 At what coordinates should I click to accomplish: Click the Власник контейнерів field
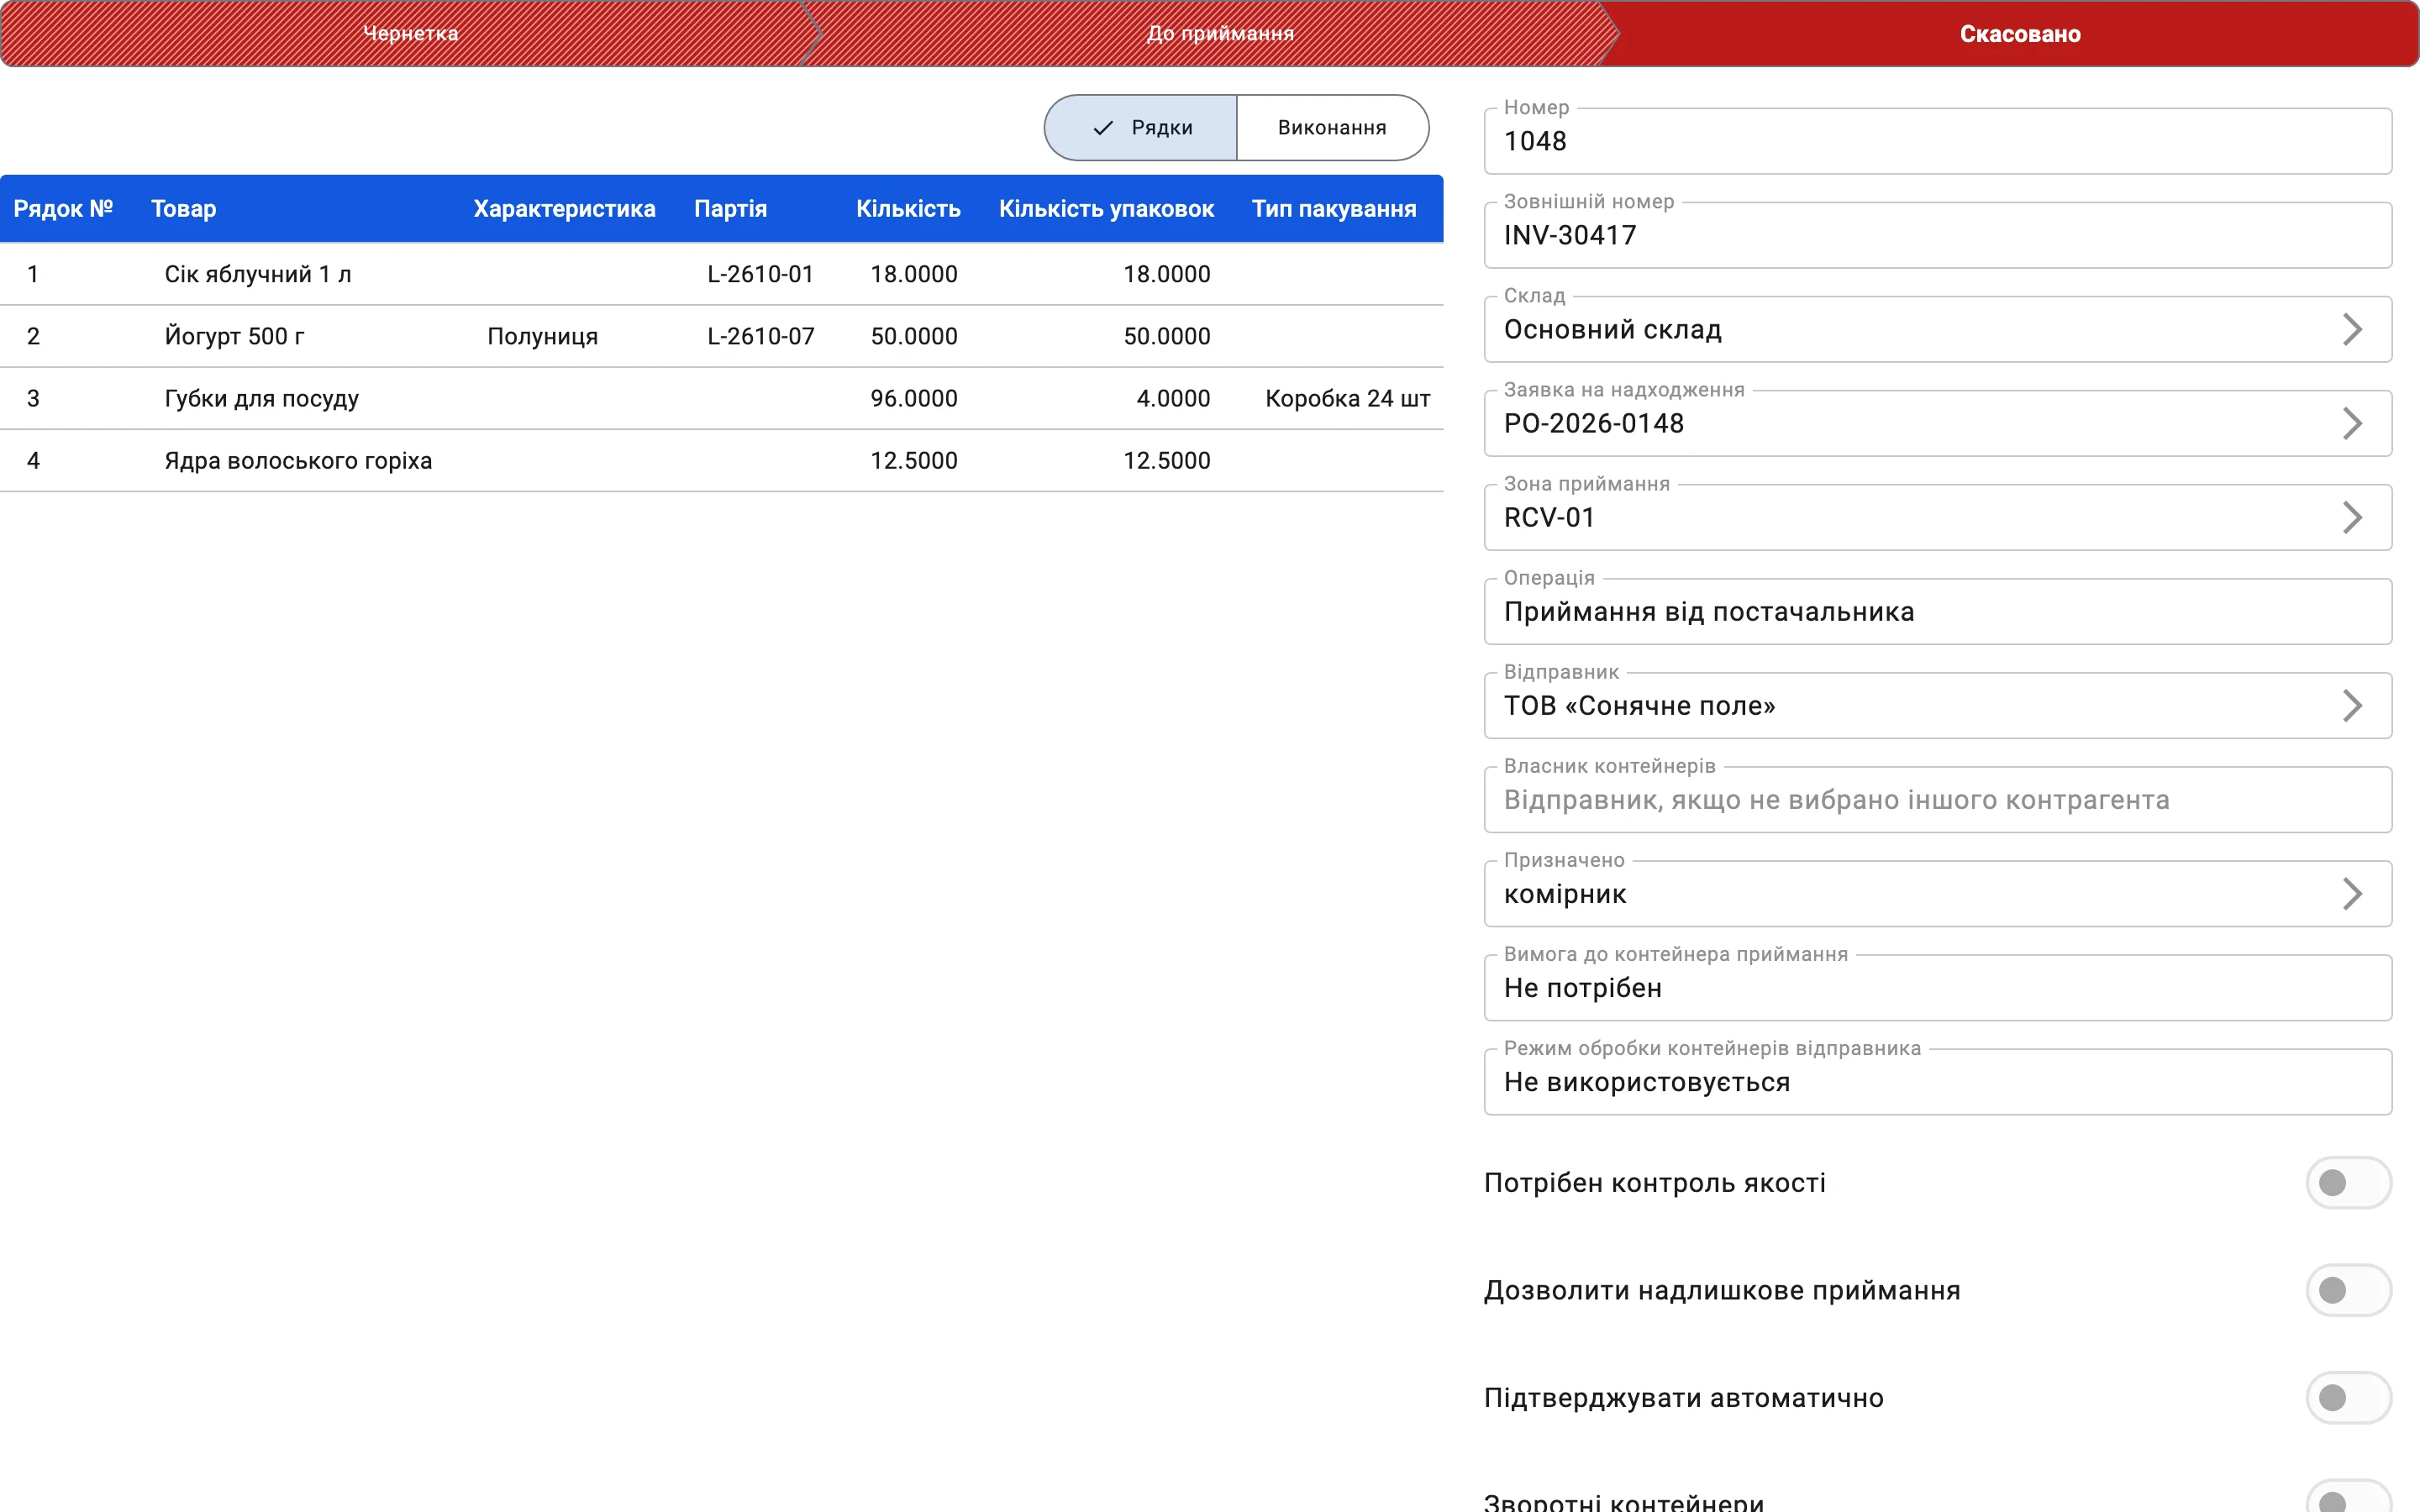[1938, 800]
